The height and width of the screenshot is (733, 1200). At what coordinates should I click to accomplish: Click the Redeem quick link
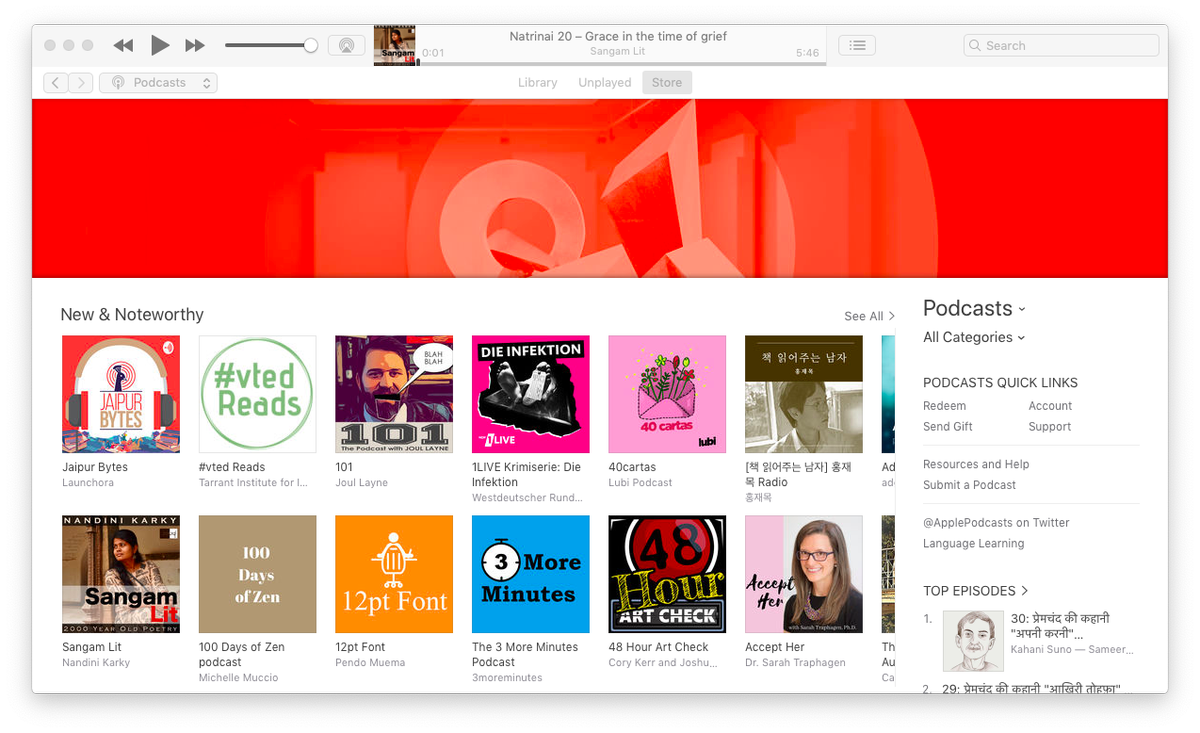[944, 406]
